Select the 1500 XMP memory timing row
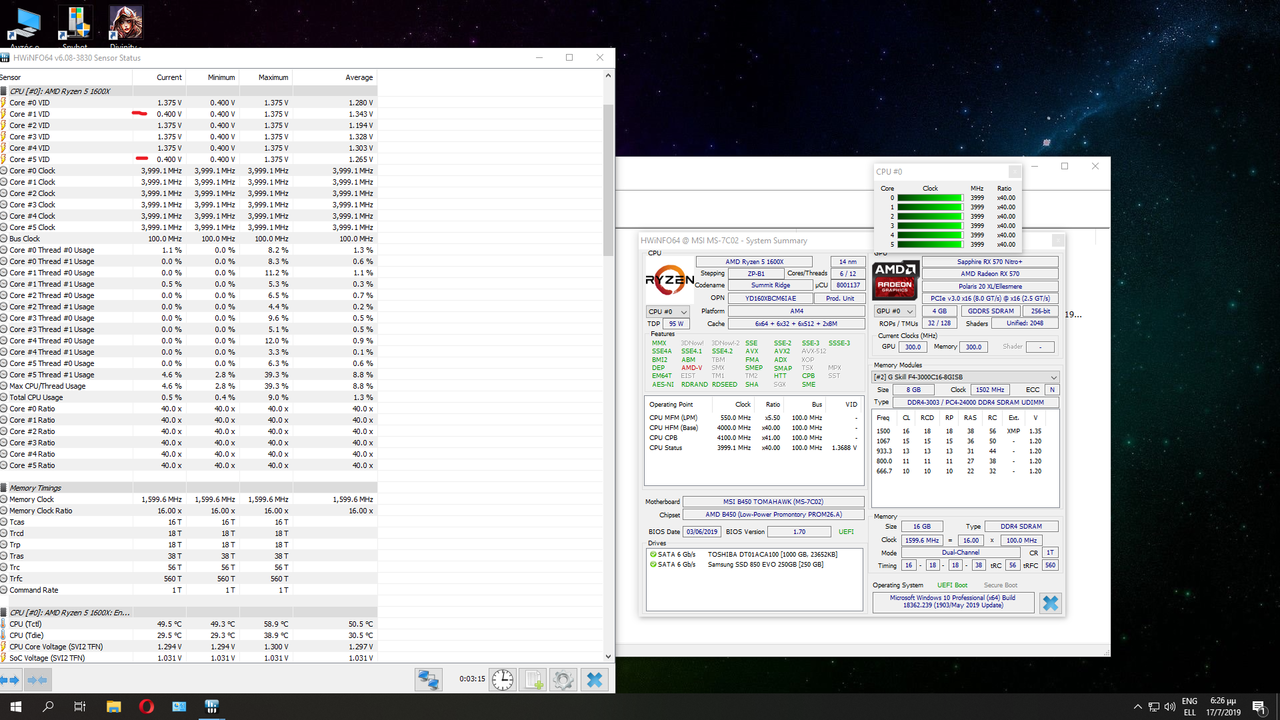 click(965, 431)
